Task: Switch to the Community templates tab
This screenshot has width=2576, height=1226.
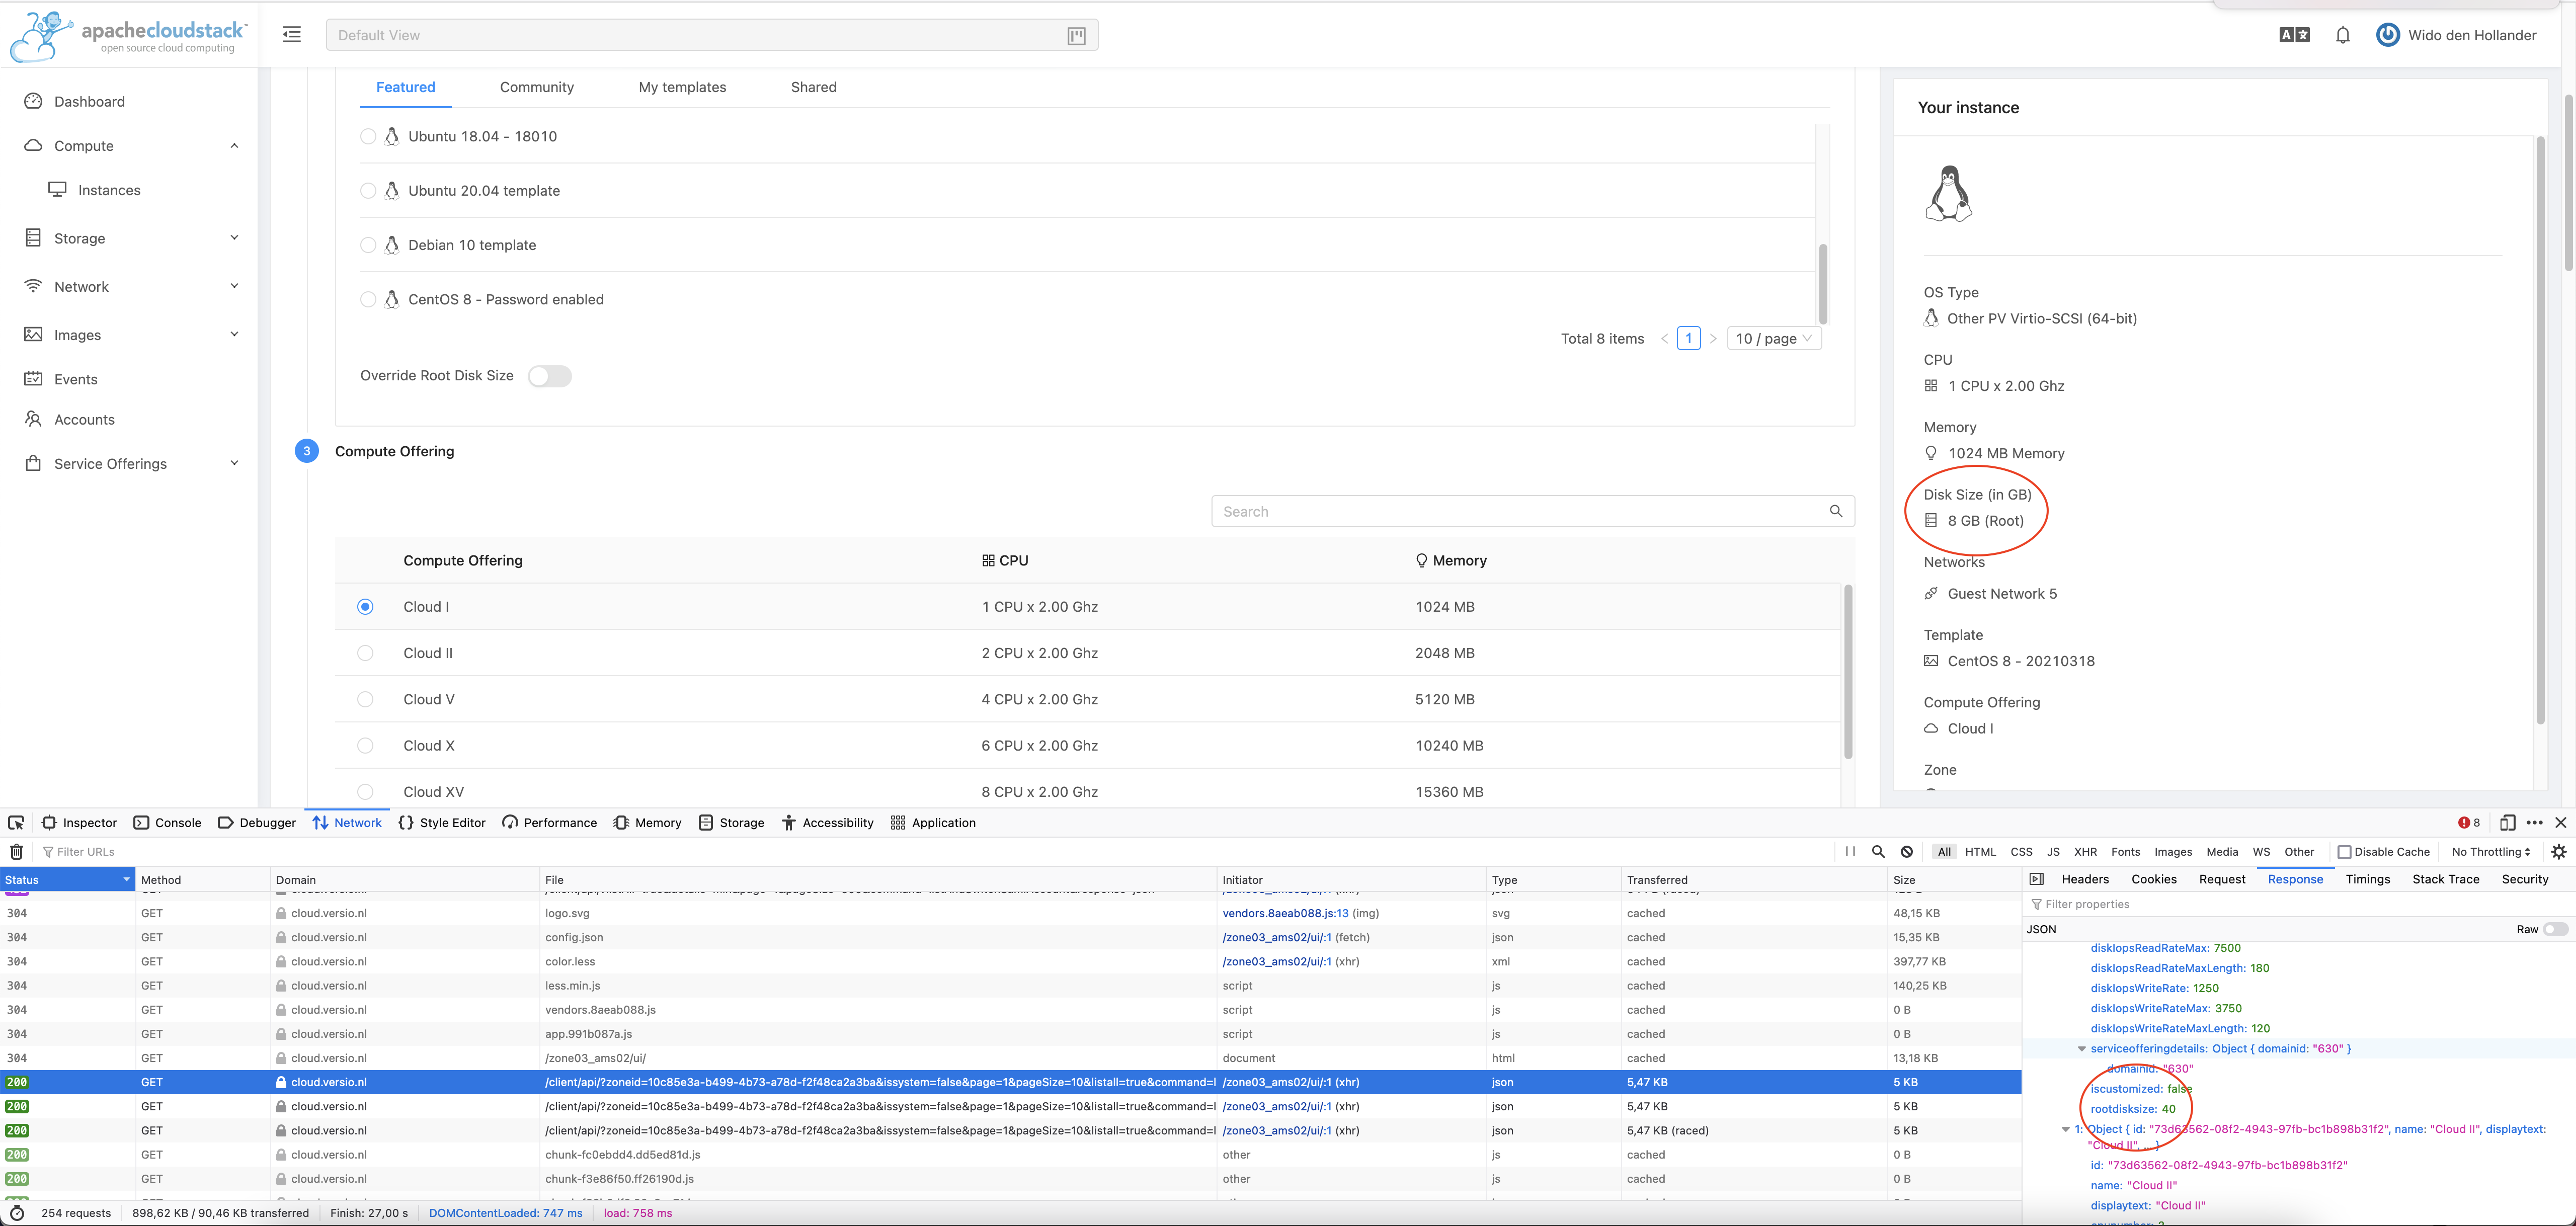Action: coord(537,87)
